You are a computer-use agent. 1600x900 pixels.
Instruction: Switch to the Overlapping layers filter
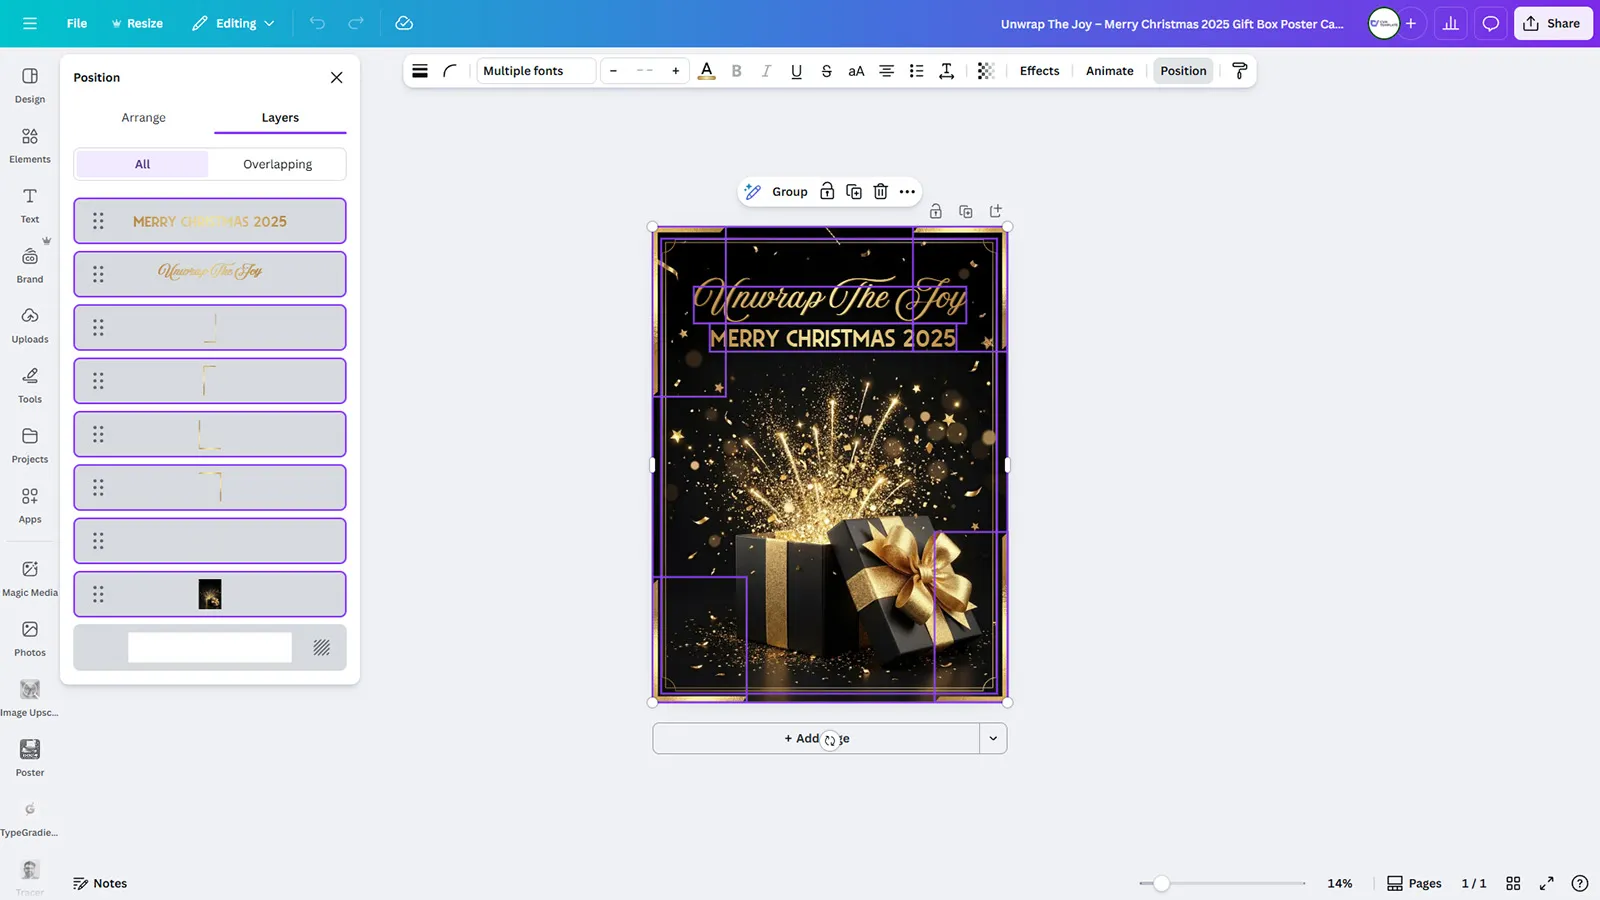277,163
